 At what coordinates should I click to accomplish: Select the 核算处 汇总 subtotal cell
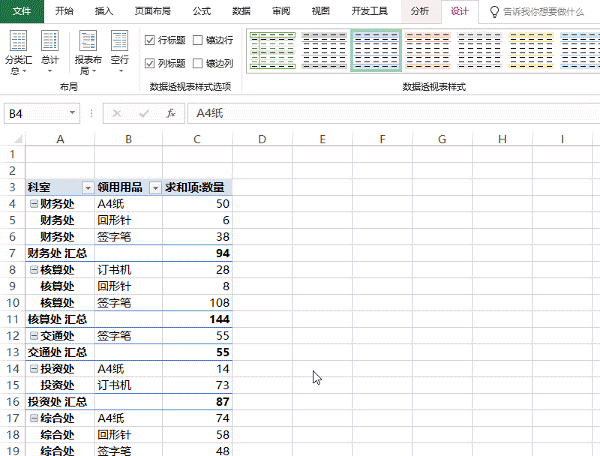coord(60,319)
